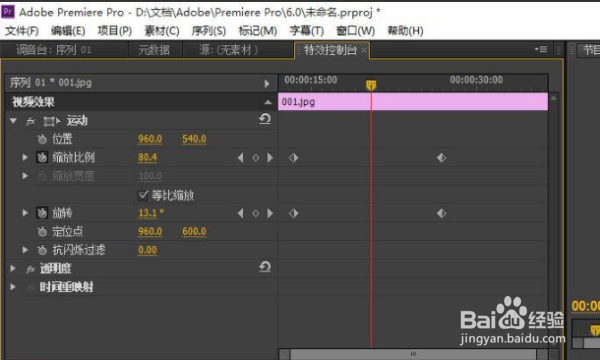Edit 抗闪烁过滤 value 0.00
Viewport: 600px width, 360px height.
coord(148,250)
